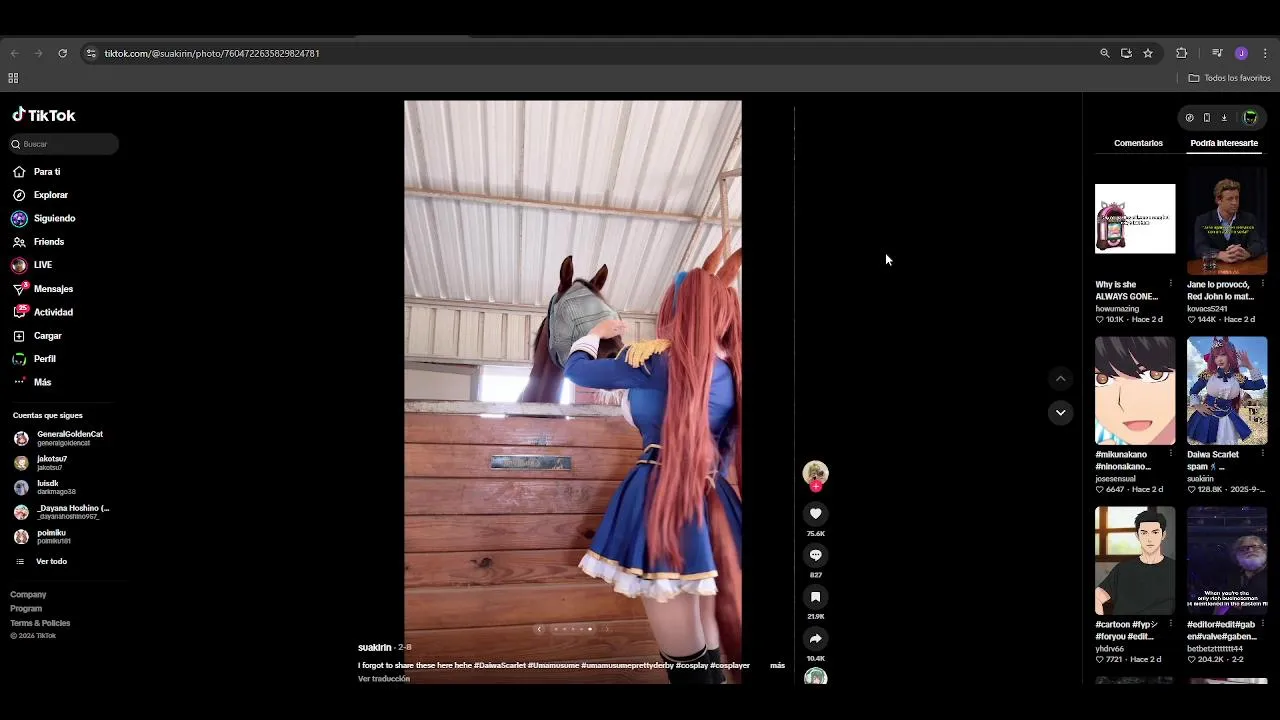Show previous photo in the carousel
Image resolution: width=1280 pixels, height=720 pixels.
click(x=539, y=629)
